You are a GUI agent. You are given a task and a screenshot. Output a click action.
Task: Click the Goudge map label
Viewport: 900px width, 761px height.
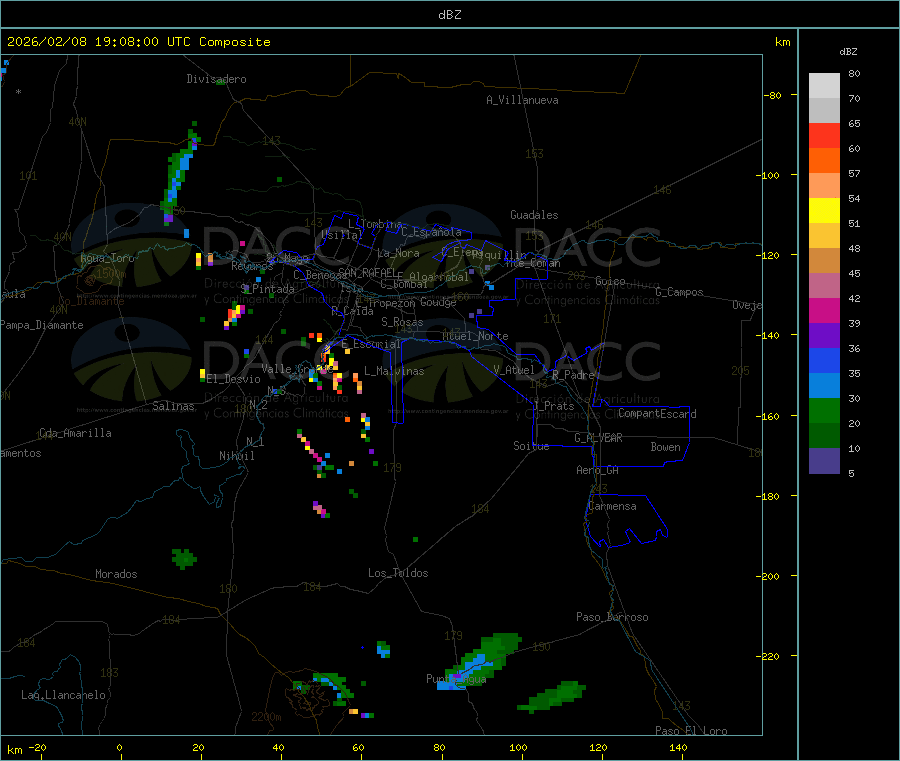(438, 302)
